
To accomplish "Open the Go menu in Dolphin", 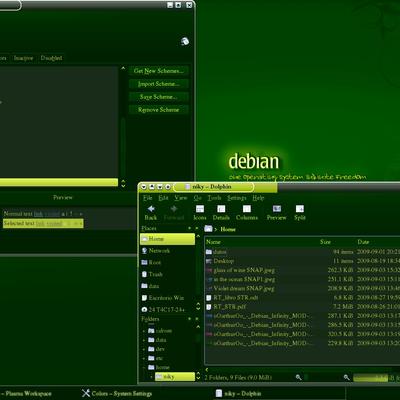I will click(198, 198).
